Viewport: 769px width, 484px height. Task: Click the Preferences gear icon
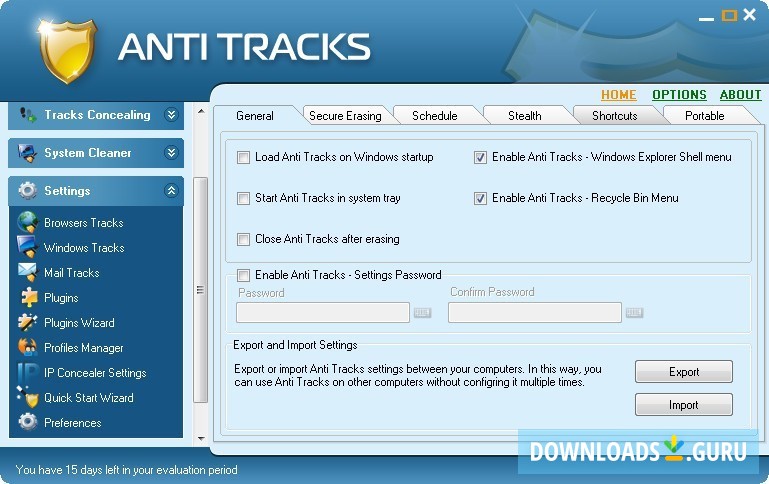27,422
